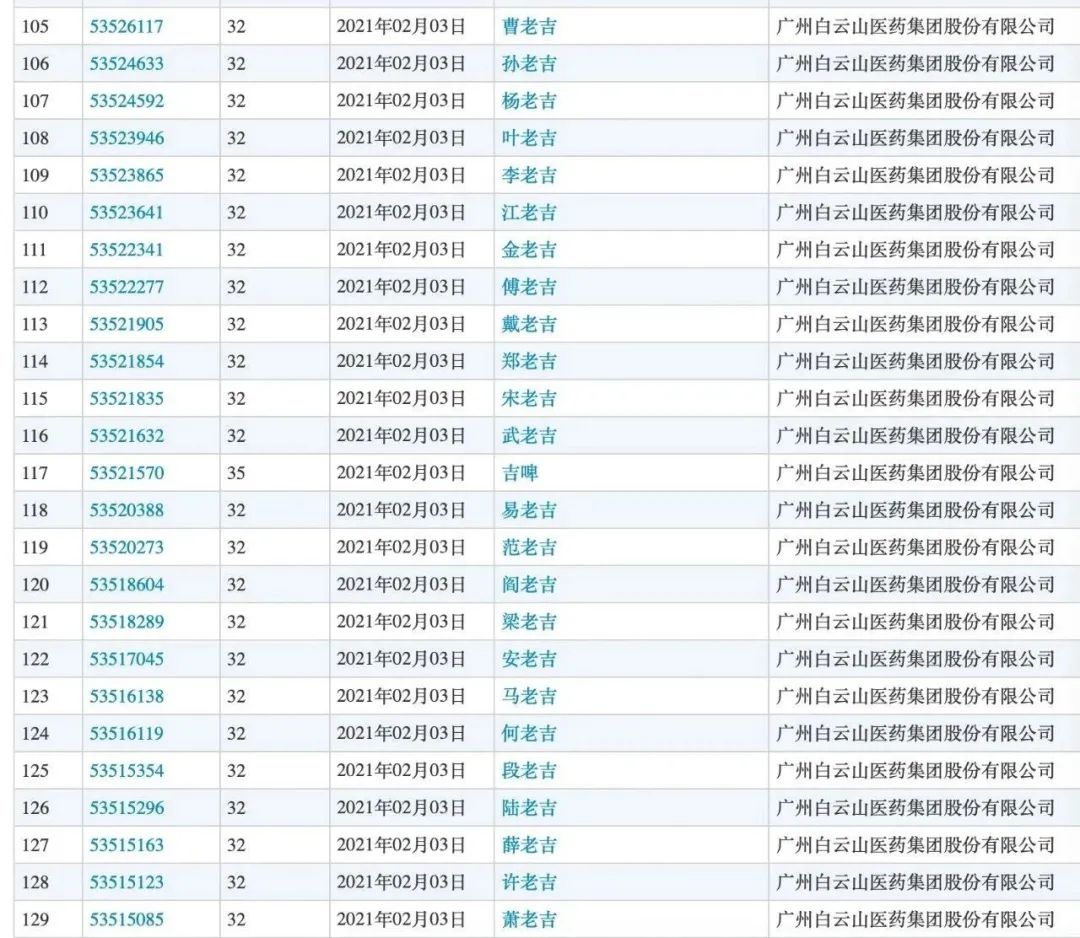View the 陆老吉 trademark
Viewport: 1080px width, 938px height.
[529, 808]
